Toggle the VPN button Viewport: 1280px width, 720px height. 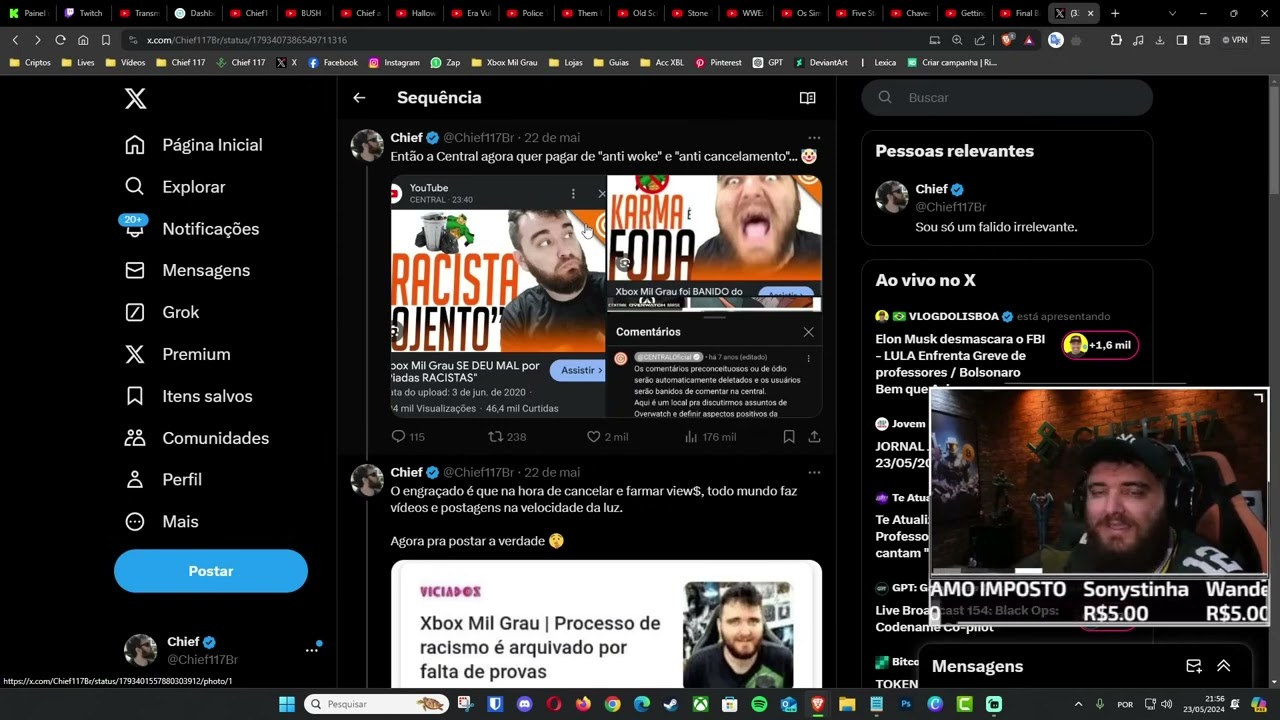click(1235, 40)
